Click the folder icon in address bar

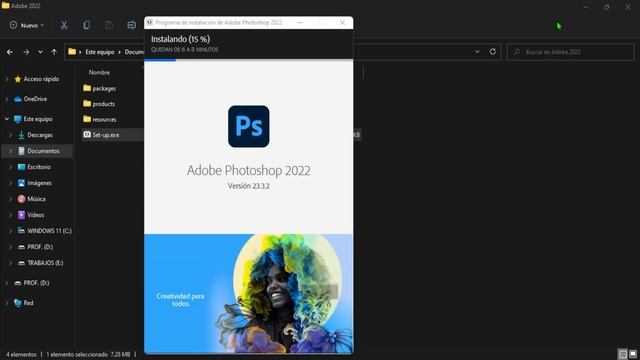tap(72, 51)
